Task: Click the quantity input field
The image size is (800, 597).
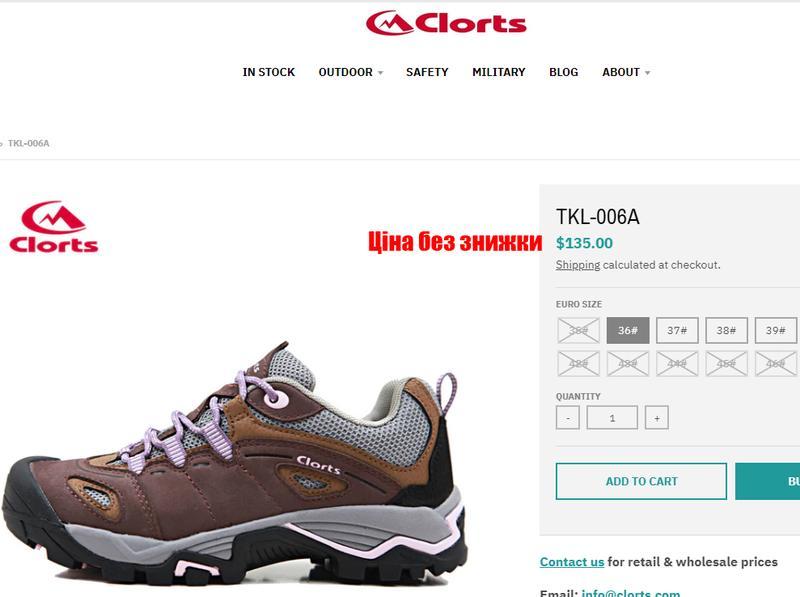Action: [x=612, y=417]
